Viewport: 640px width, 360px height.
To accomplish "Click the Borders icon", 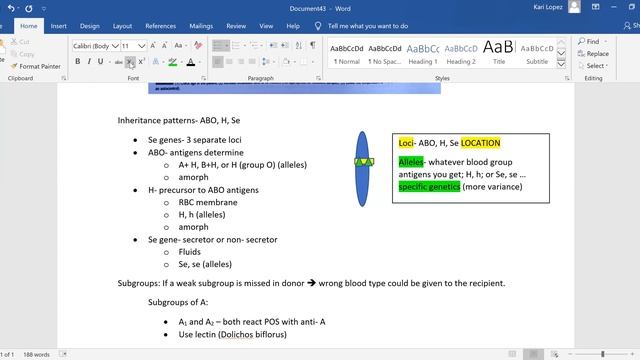I will pyautogui.click(x=304, y=62).
